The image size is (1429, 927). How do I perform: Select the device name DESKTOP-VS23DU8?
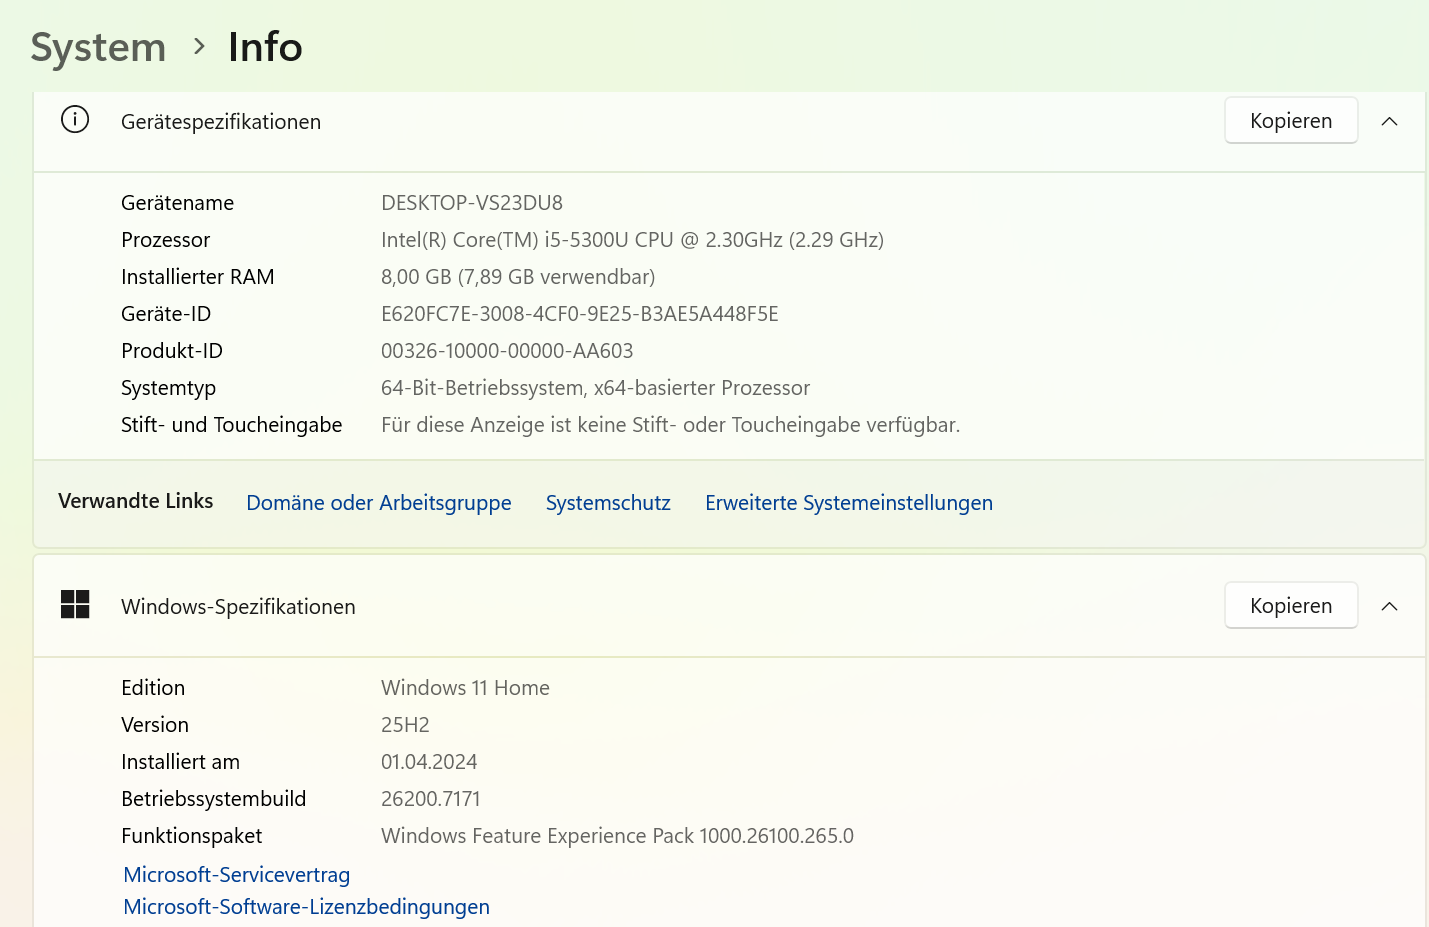pyautogui.click(x=472, y=202)
